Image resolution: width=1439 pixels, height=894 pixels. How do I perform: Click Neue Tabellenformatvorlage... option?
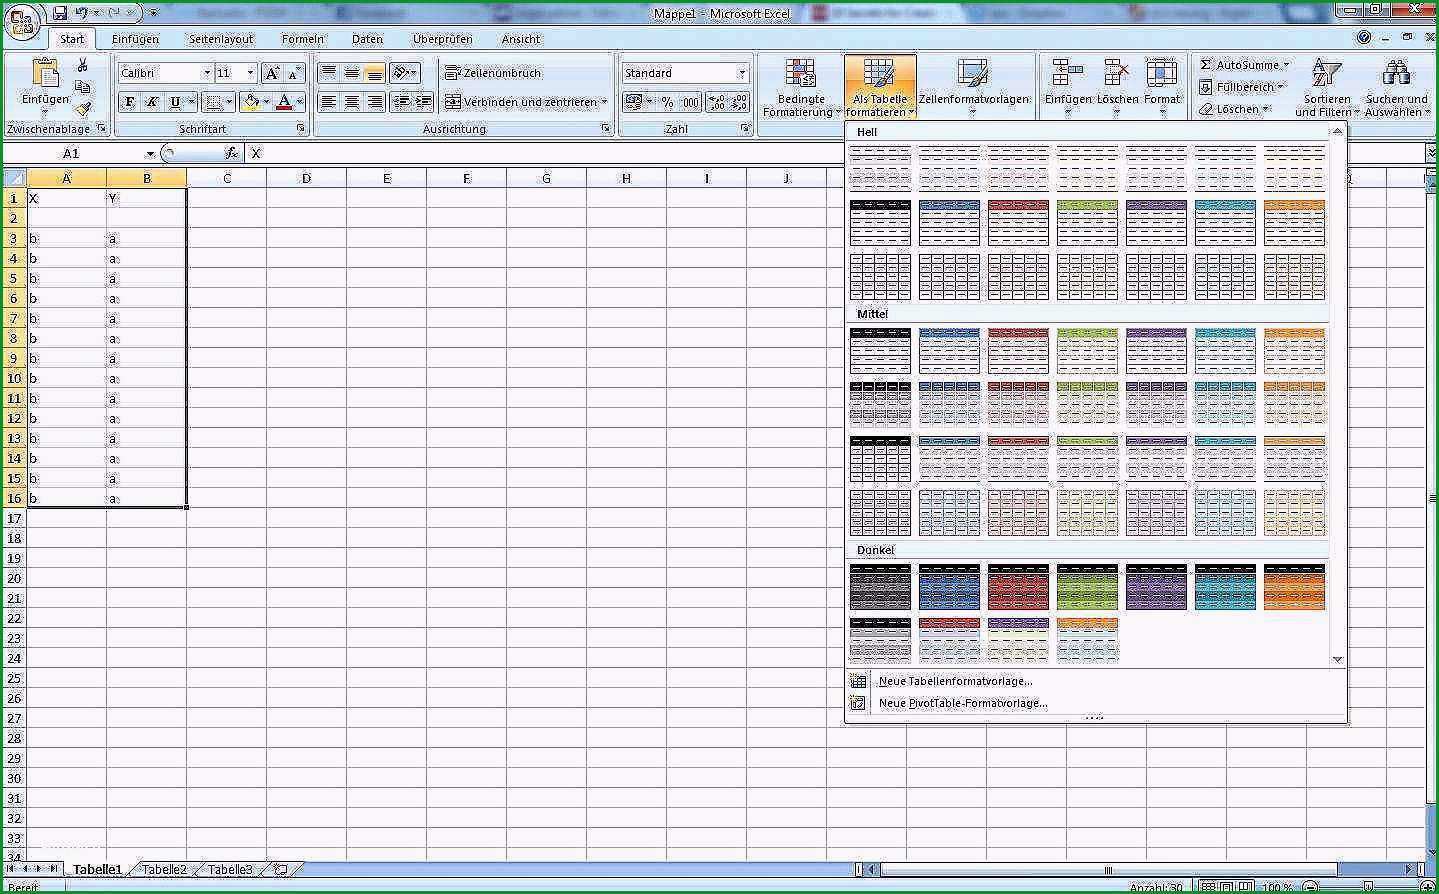click(955, 681)
